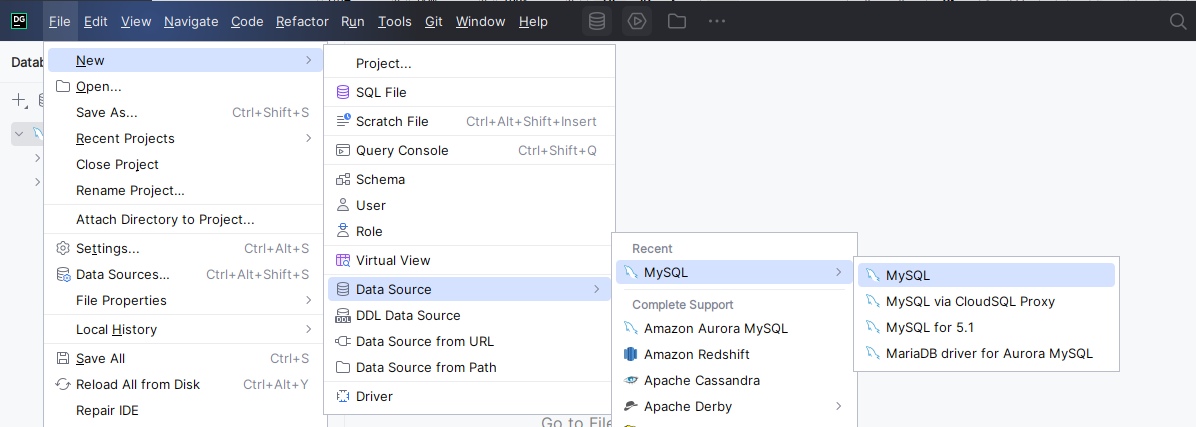Select MariaDB driver for Aurora MySQL

pyautogui.click(x=986, y=353)
